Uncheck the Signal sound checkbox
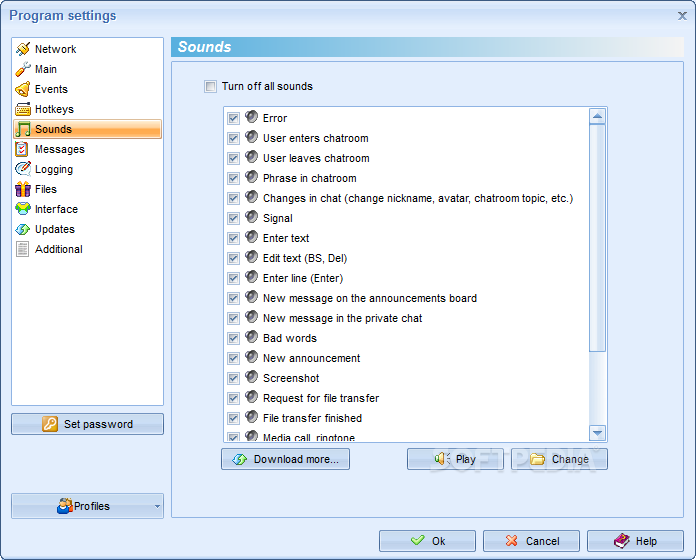This screenshot has height=560, width=696. coord(233,218)
